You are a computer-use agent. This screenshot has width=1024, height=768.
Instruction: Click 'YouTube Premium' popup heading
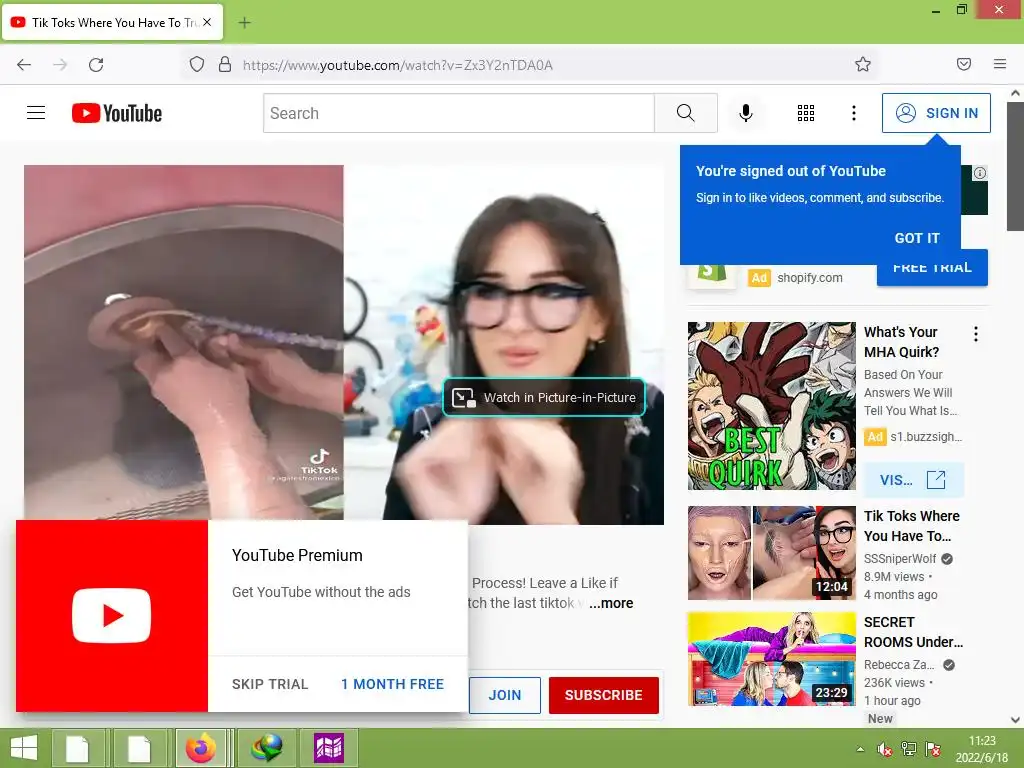click(297, 555)
